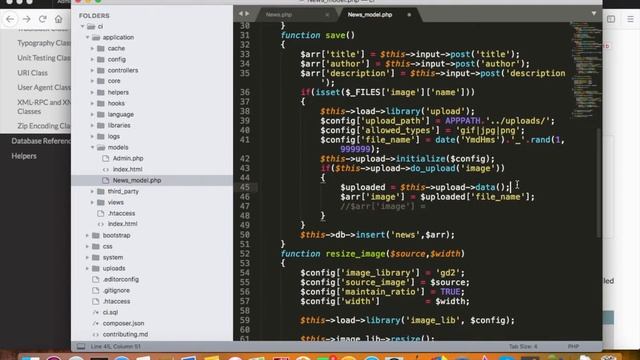Select the logs folder icon
The height and width of the screenshot is (360, 640).
coord(101,136)
